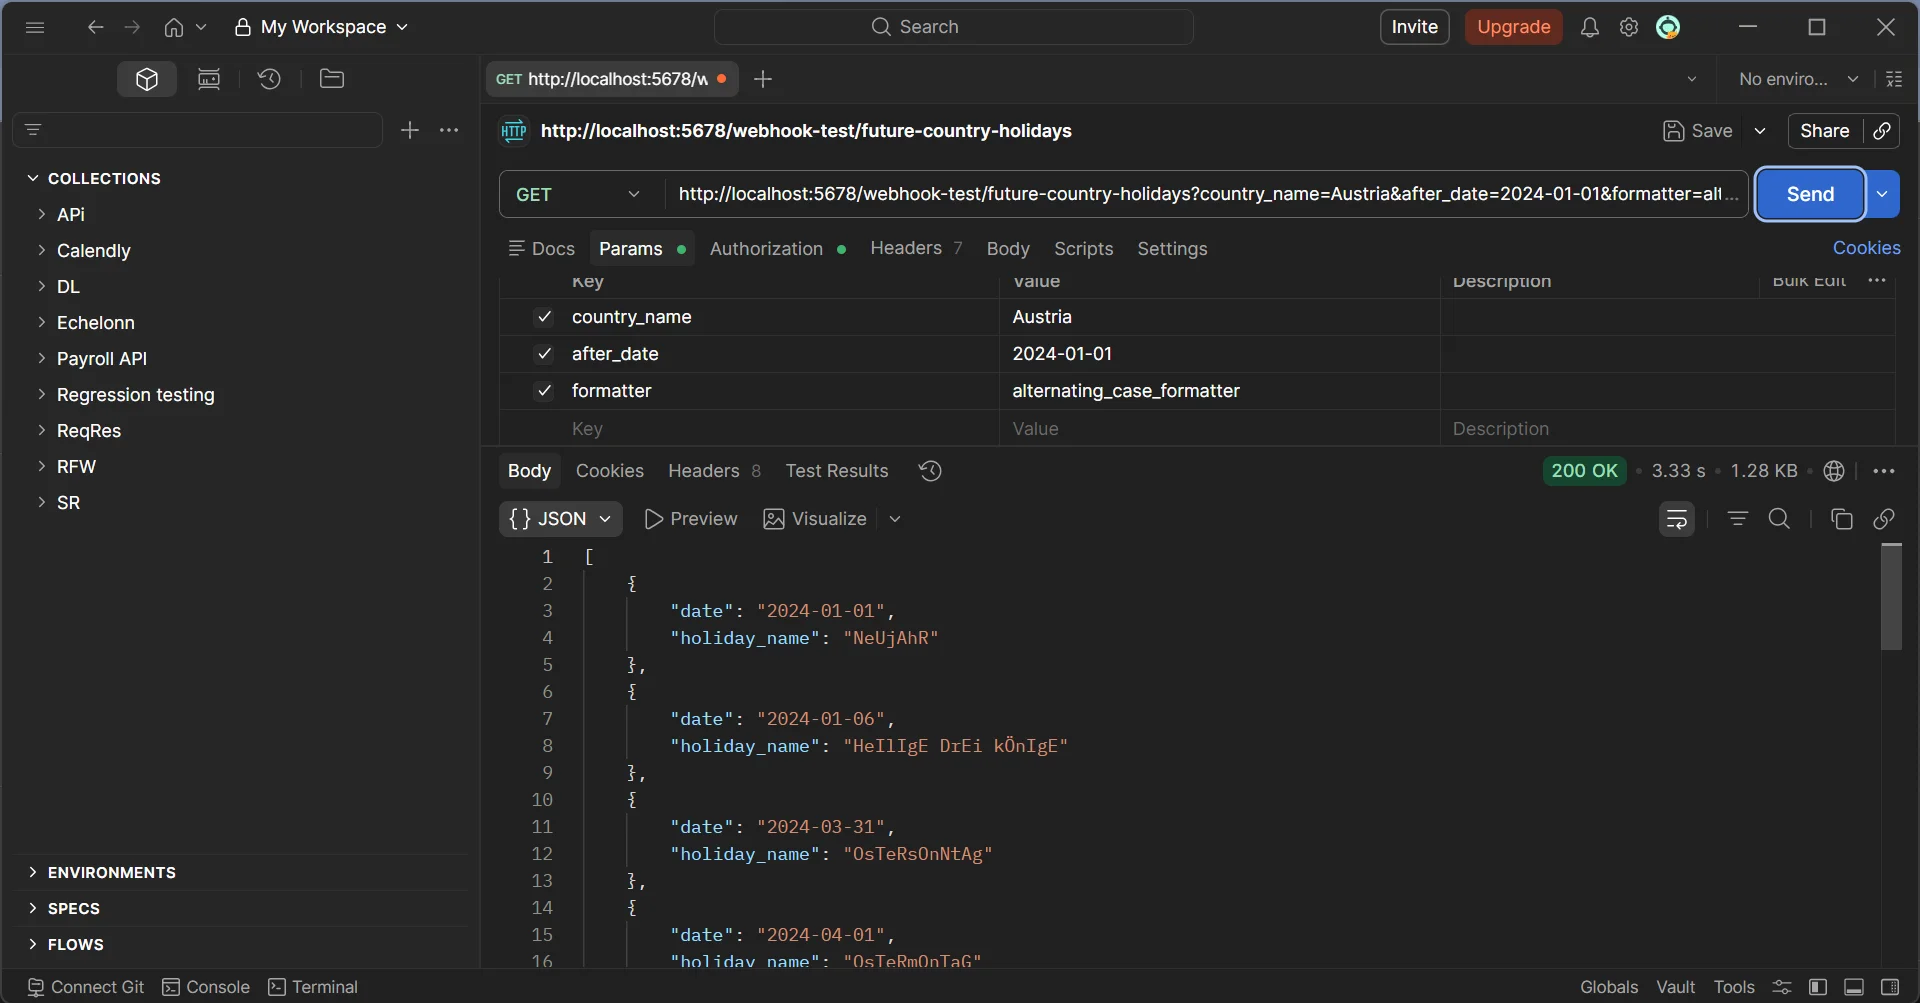The height and width of the screenshot is (1003, 1920).
Task: Click the plus icon to create new collection
Action: coord(410,130)
